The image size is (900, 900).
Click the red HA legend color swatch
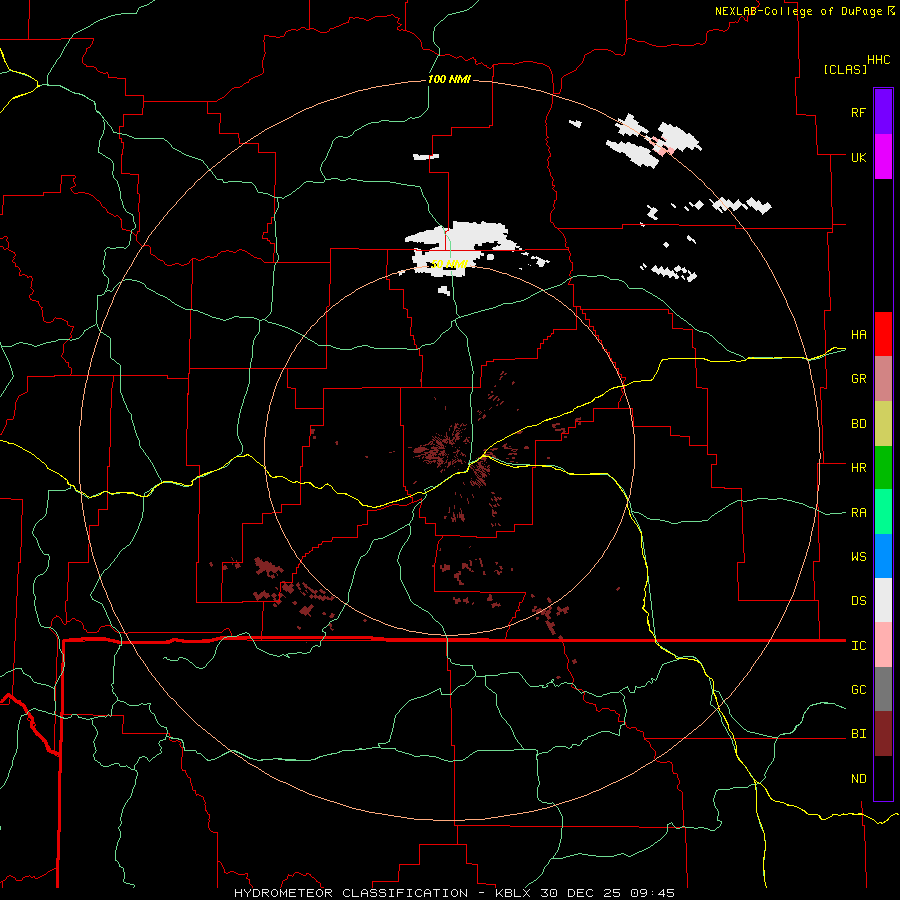(883, 334)
